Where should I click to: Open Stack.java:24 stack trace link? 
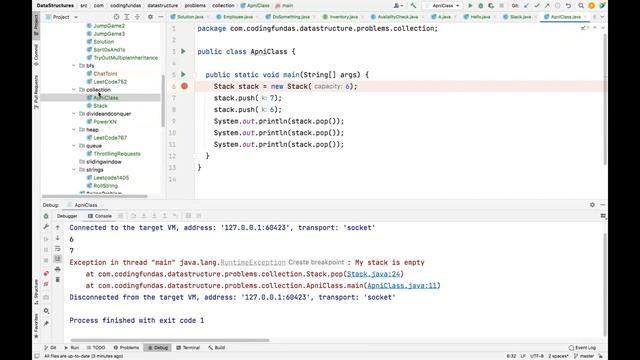tap(373, 274)
